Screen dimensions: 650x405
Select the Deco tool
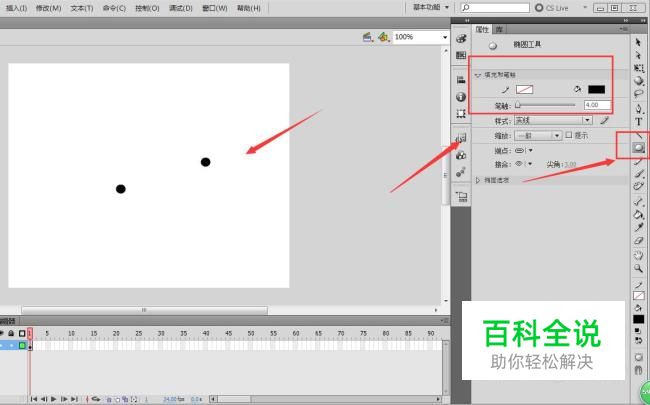638,186
